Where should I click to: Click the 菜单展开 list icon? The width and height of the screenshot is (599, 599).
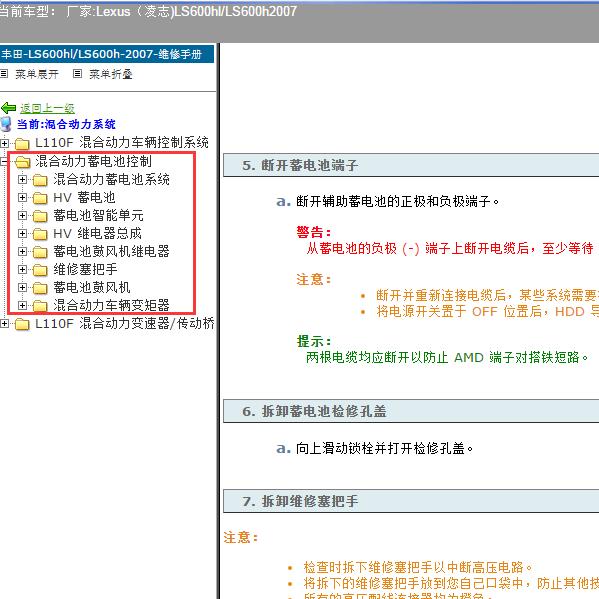pos(4,73)
